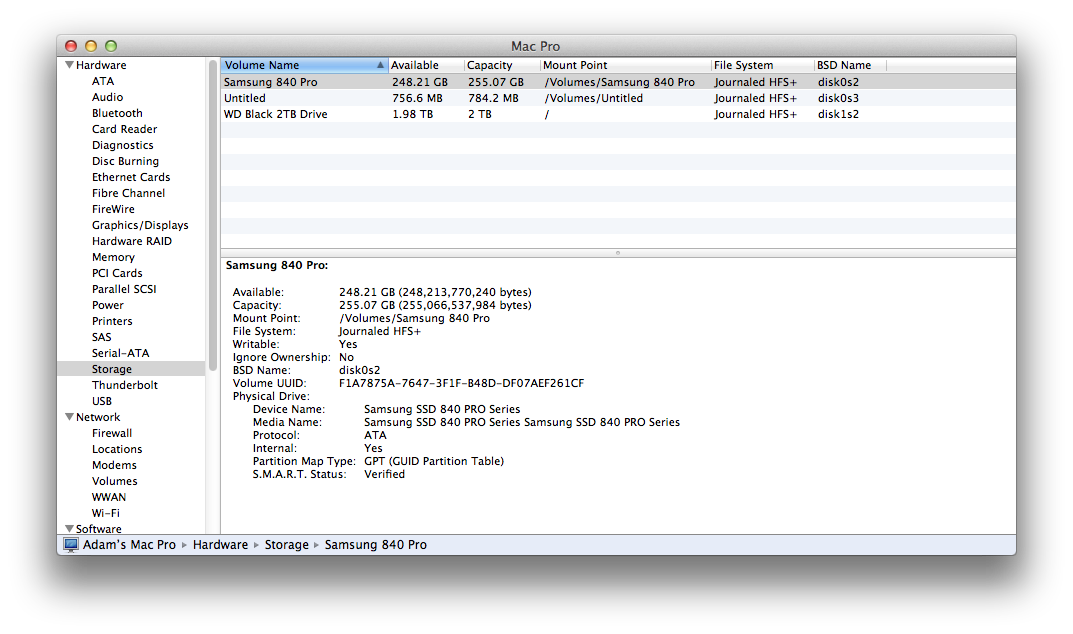Click the Verified S.M.A.R.T. status value
The image size is (1073, 634).
click(x=384, y=474)
